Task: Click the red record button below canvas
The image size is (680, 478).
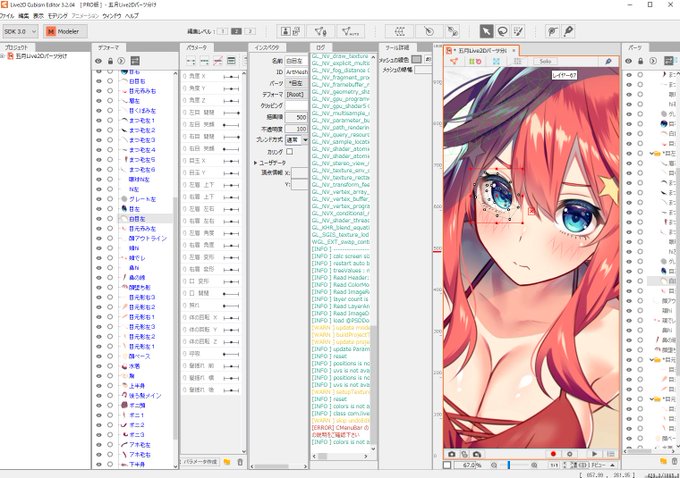Action: pyautogui.click(x=553, y=454)
